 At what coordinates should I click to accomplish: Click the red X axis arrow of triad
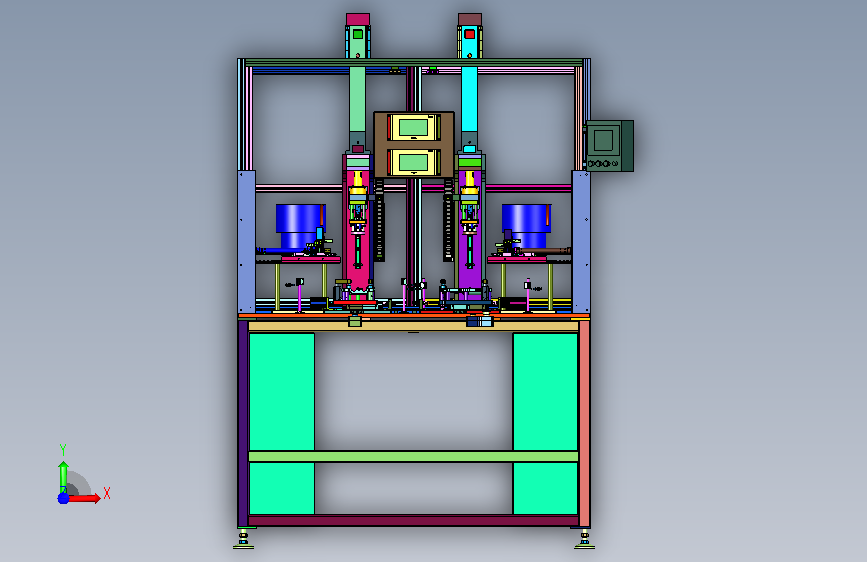point(85,498)
